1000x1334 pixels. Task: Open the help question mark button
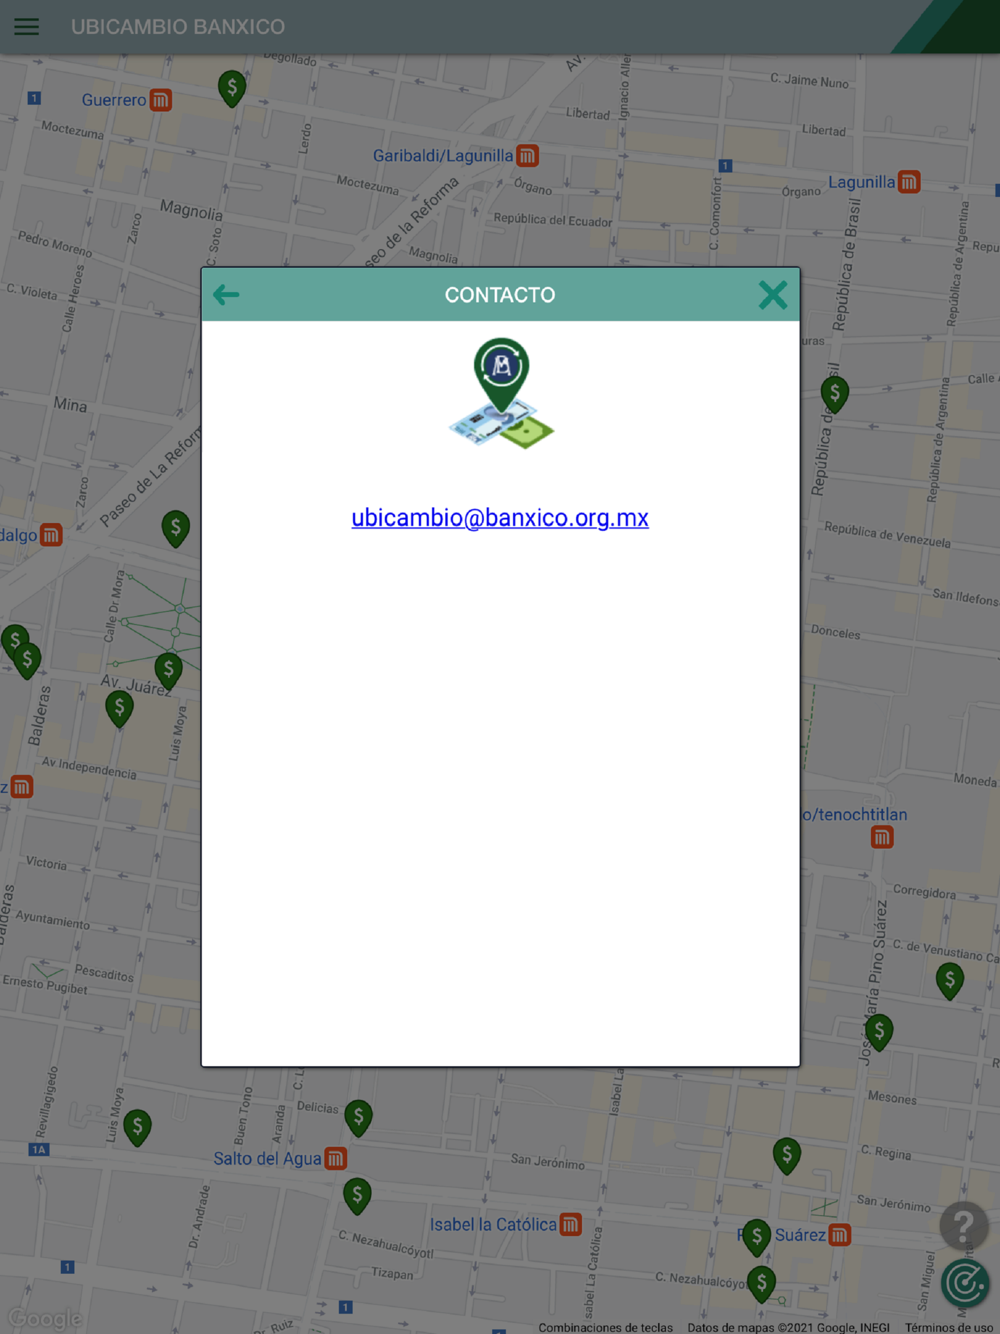964,1225
